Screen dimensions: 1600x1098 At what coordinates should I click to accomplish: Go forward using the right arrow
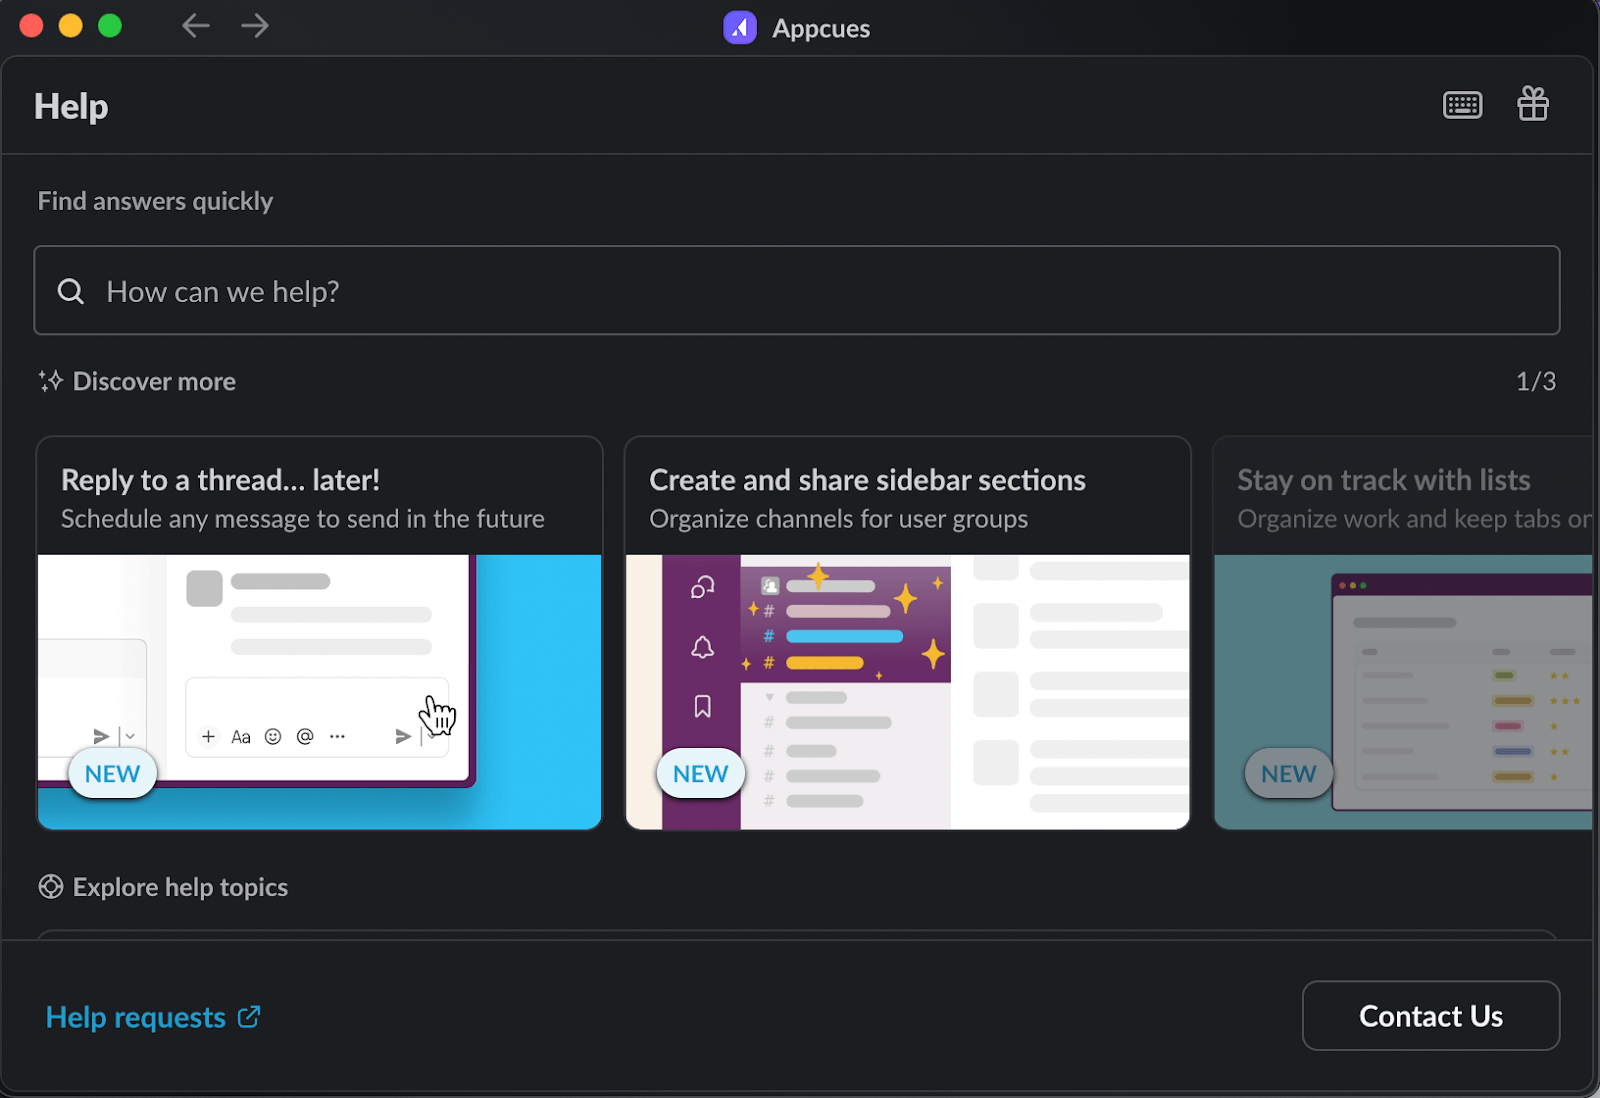coord(255,26)
